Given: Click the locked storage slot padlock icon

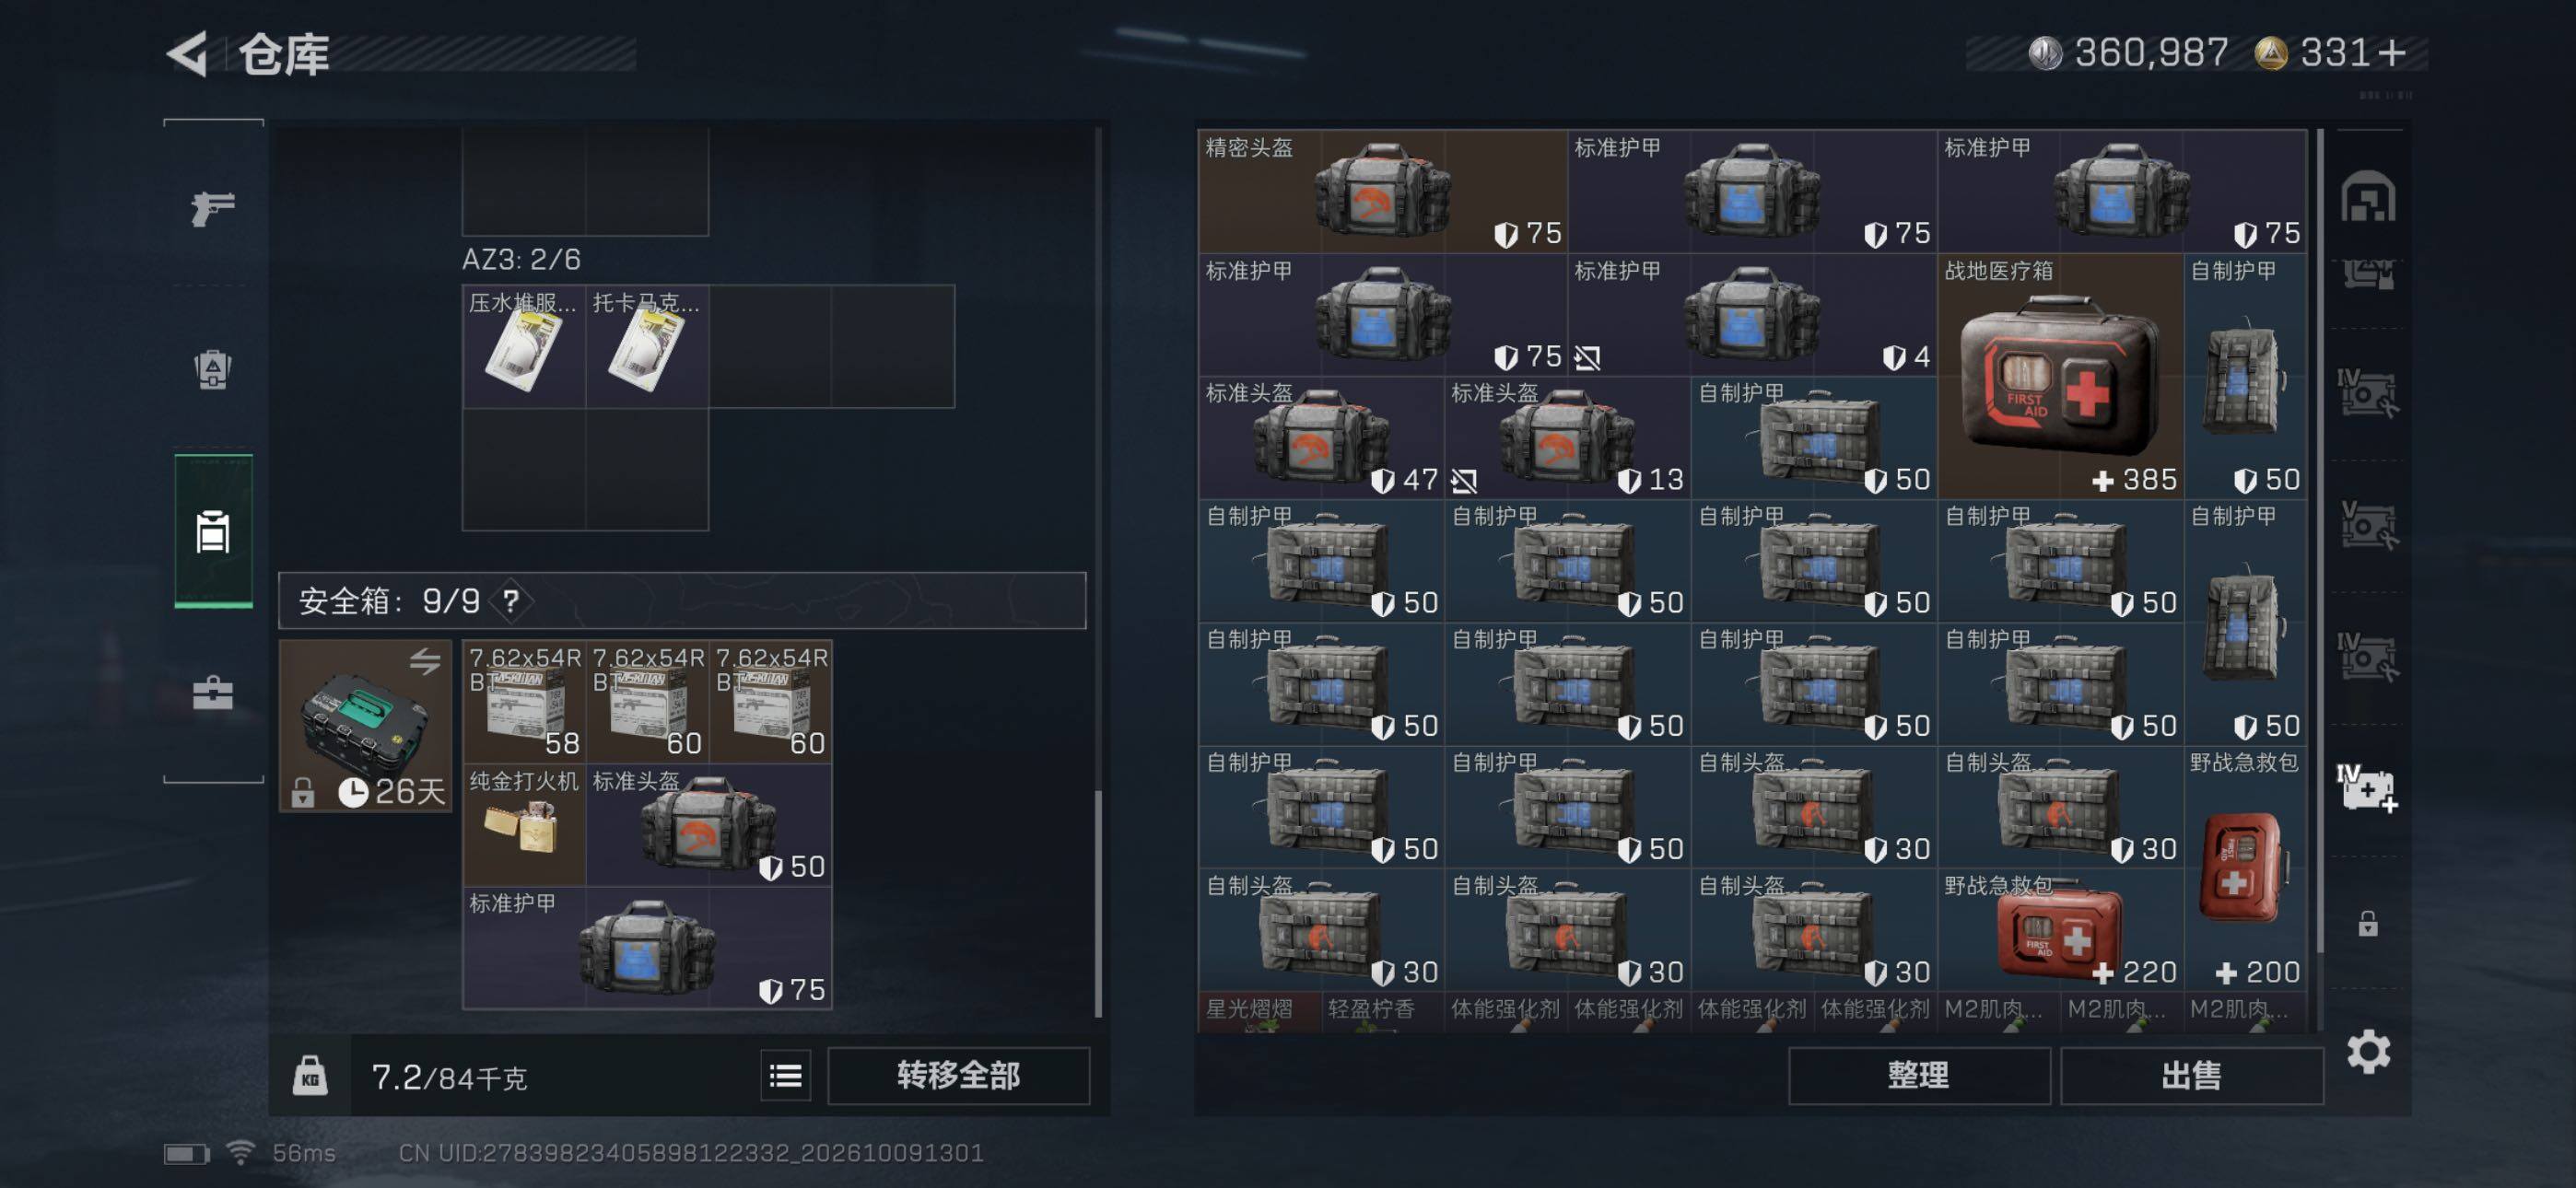Looking at the screenshot, I should click(x=2368, y=923).
